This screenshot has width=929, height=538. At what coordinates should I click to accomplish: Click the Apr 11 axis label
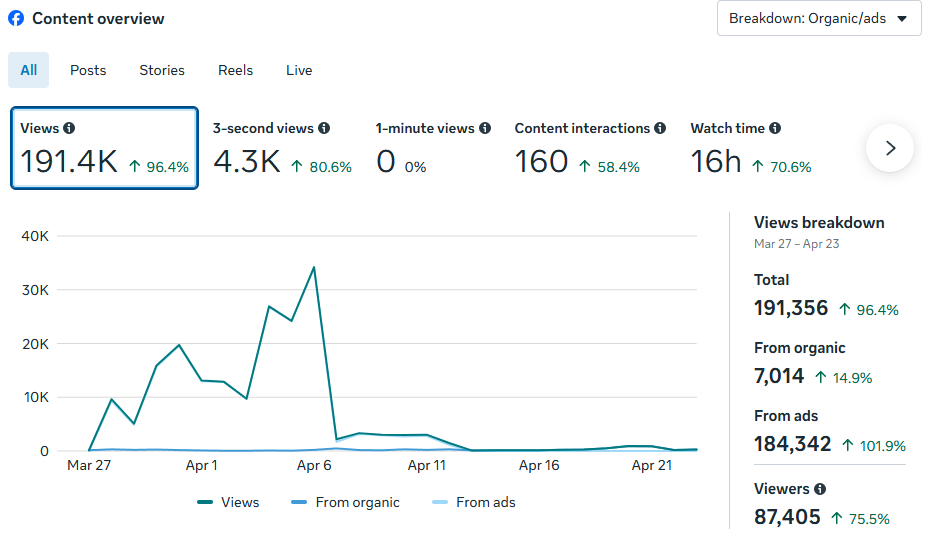click(x=427, y=465)
